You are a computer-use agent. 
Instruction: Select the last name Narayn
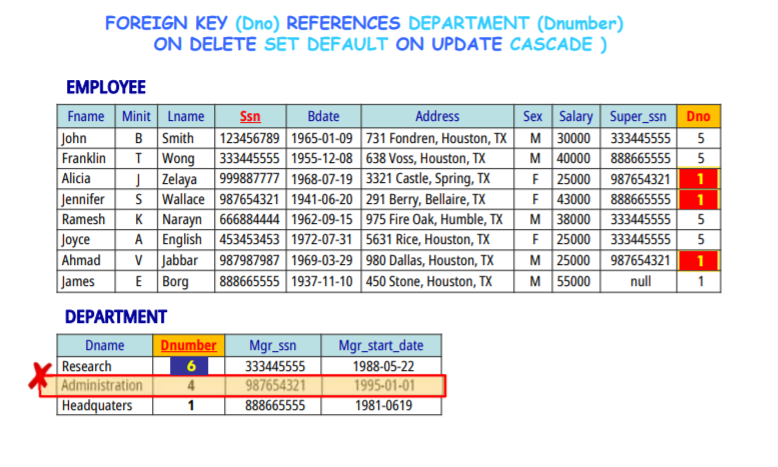point(182,219)
